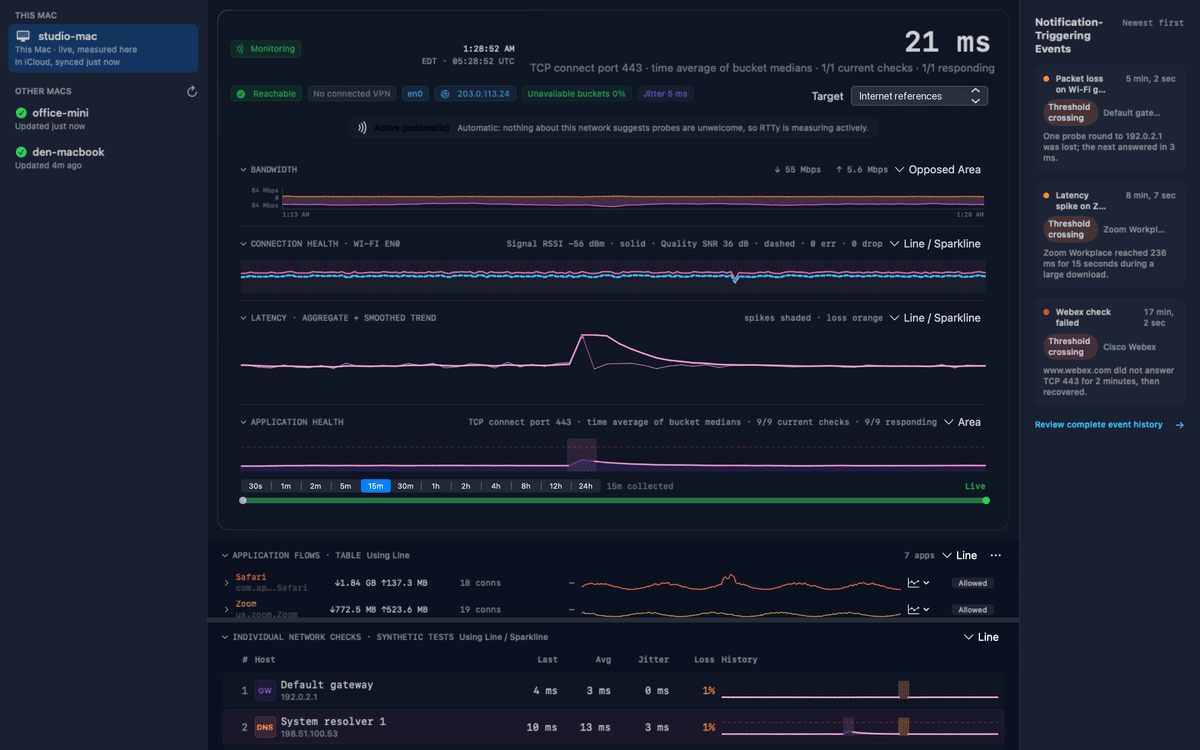This screenshot has height=750, width=1200.
Task: Click the Default gateway network check row
Action: point(614,690)
